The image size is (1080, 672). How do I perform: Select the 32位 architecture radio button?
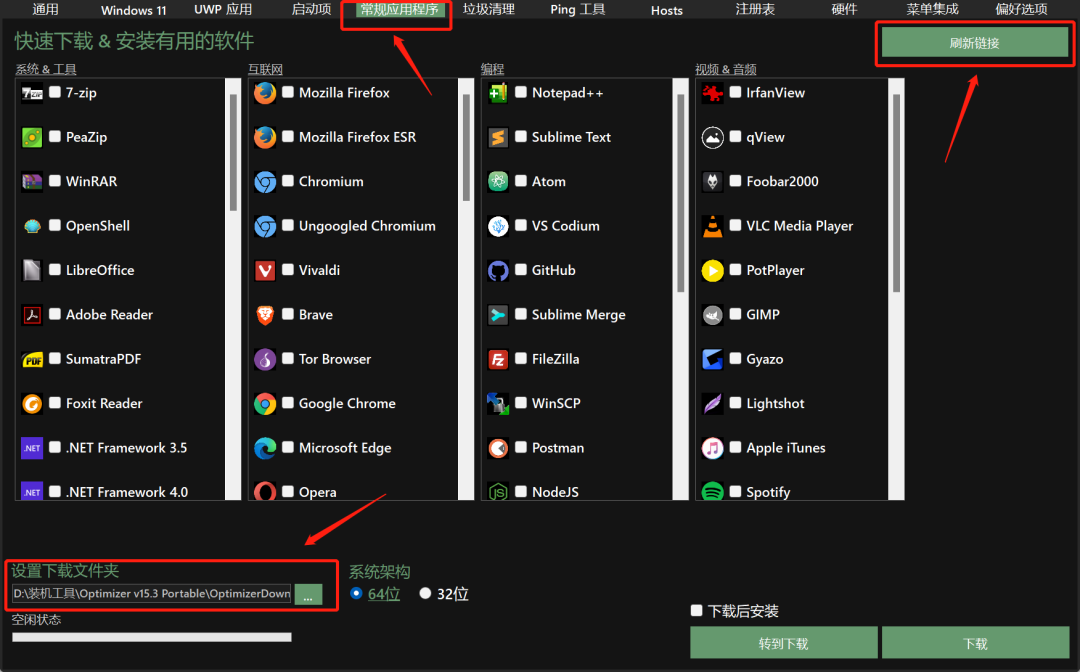(x=426, y=593)
